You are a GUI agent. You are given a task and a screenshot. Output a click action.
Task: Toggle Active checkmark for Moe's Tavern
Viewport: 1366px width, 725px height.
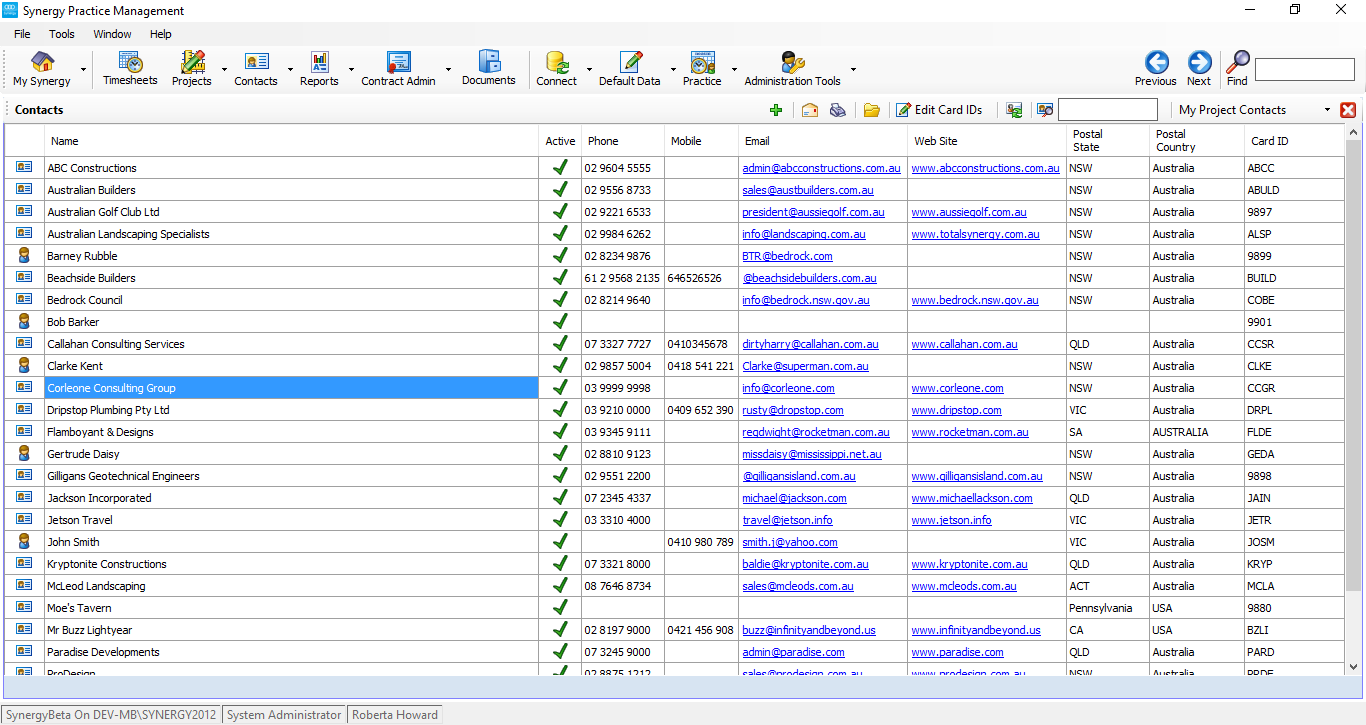coord(560,608)
